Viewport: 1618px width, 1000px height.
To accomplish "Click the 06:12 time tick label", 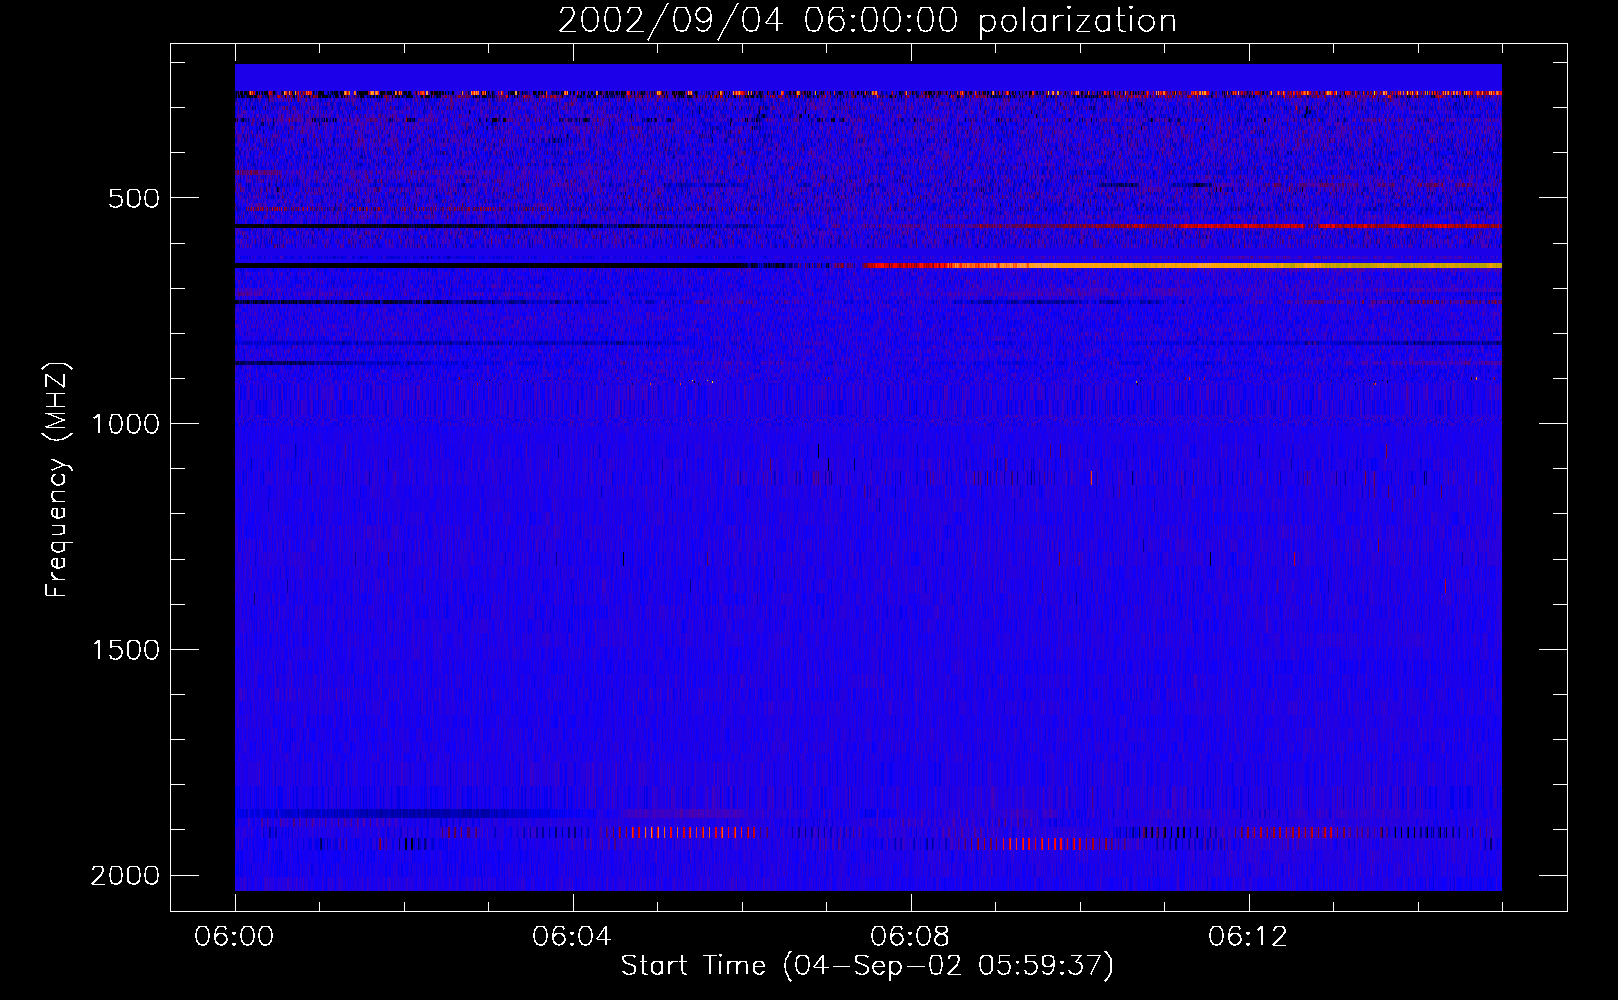I will [x=1248, y=937].
